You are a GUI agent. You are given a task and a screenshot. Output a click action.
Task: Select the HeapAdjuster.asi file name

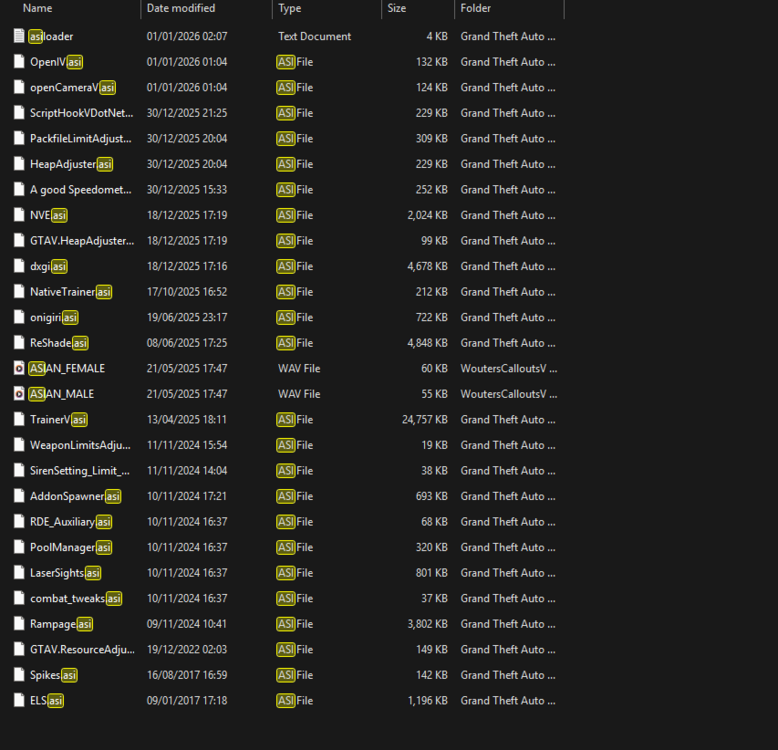pos(71,164)
